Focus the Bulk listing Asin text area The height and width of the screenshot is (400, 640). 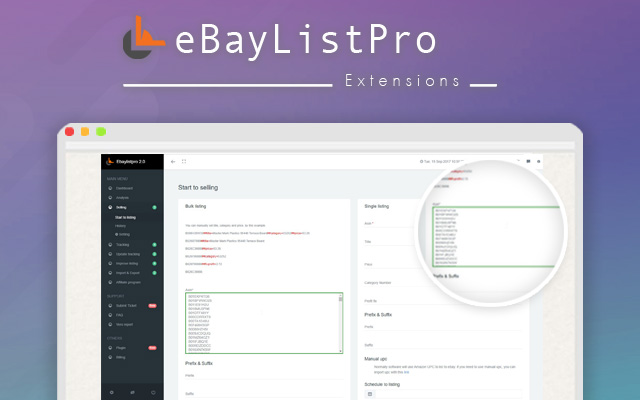click(264, 323)
